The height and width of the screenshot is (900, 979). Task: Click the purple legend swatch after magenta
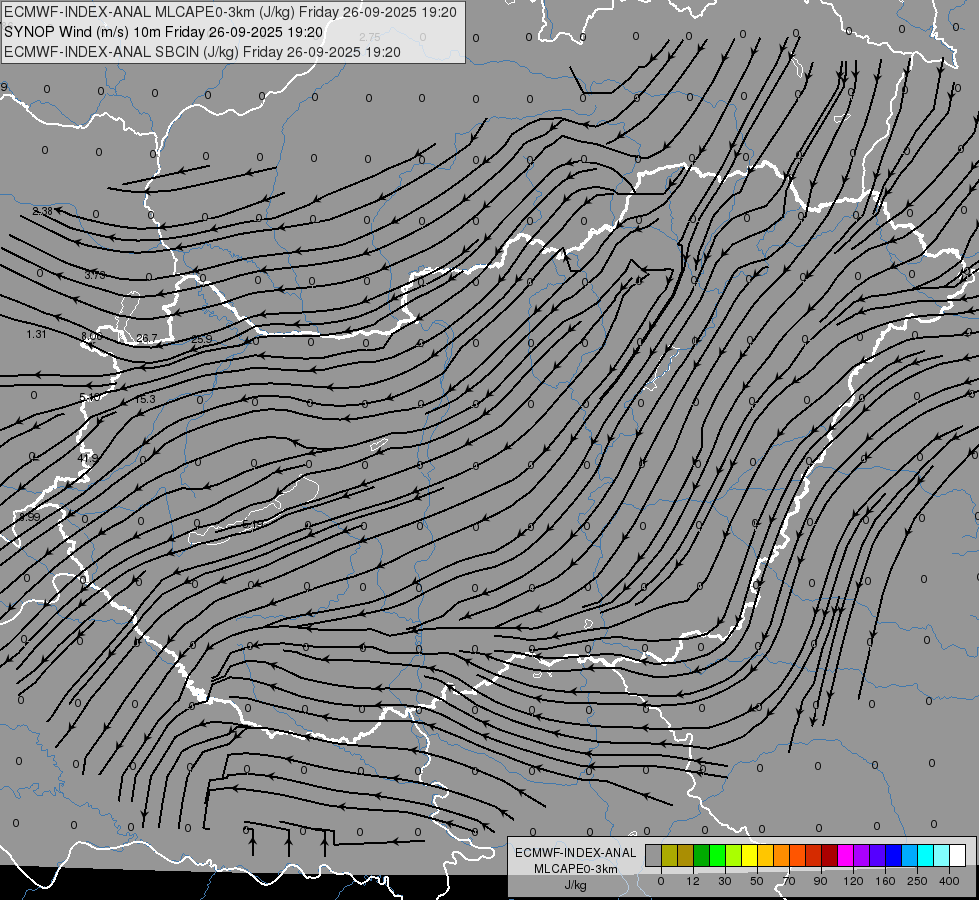pyautogui.click(x=861, y=855)
